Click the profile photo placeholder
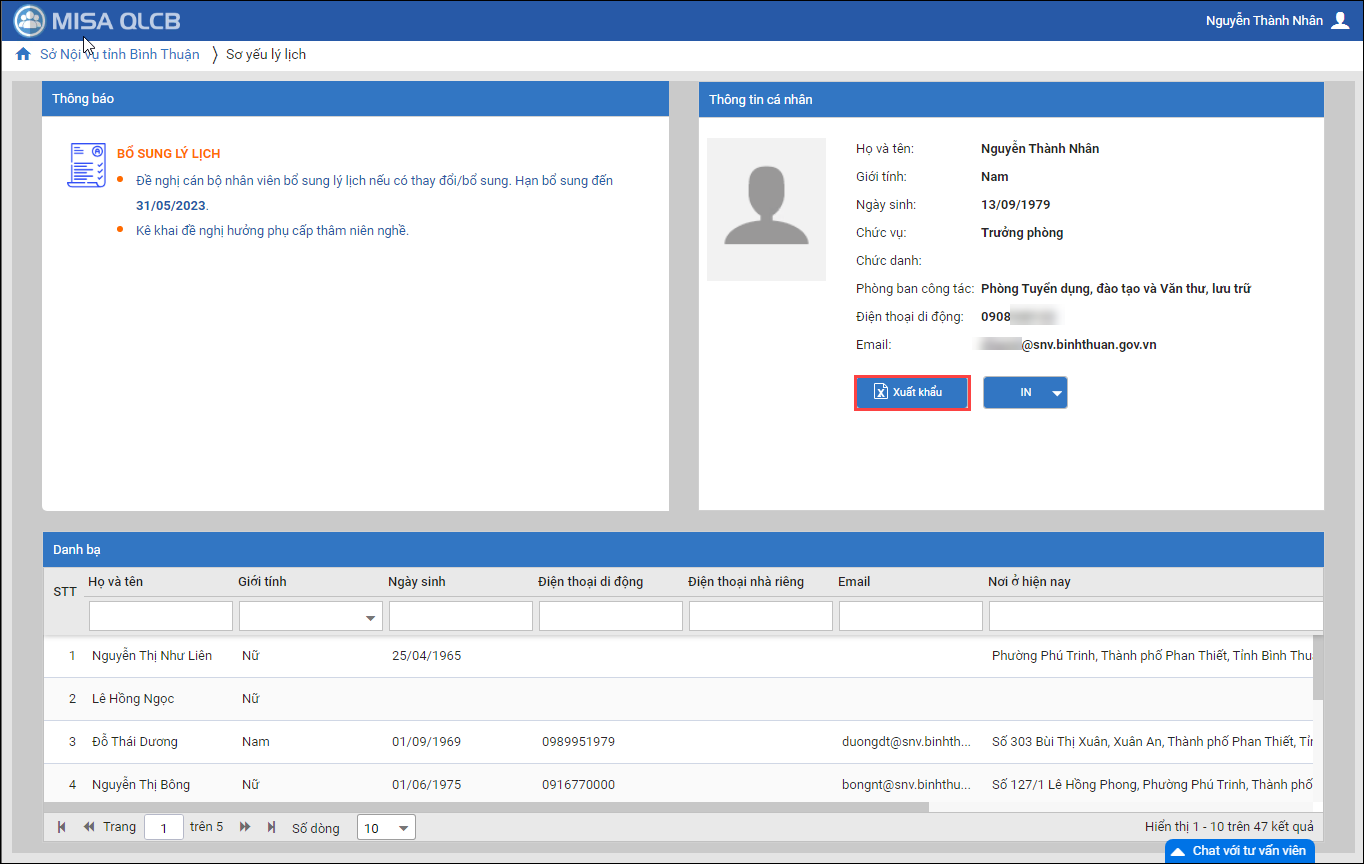Viewport: 1364px width, 864px height. (x=766, y=209)
